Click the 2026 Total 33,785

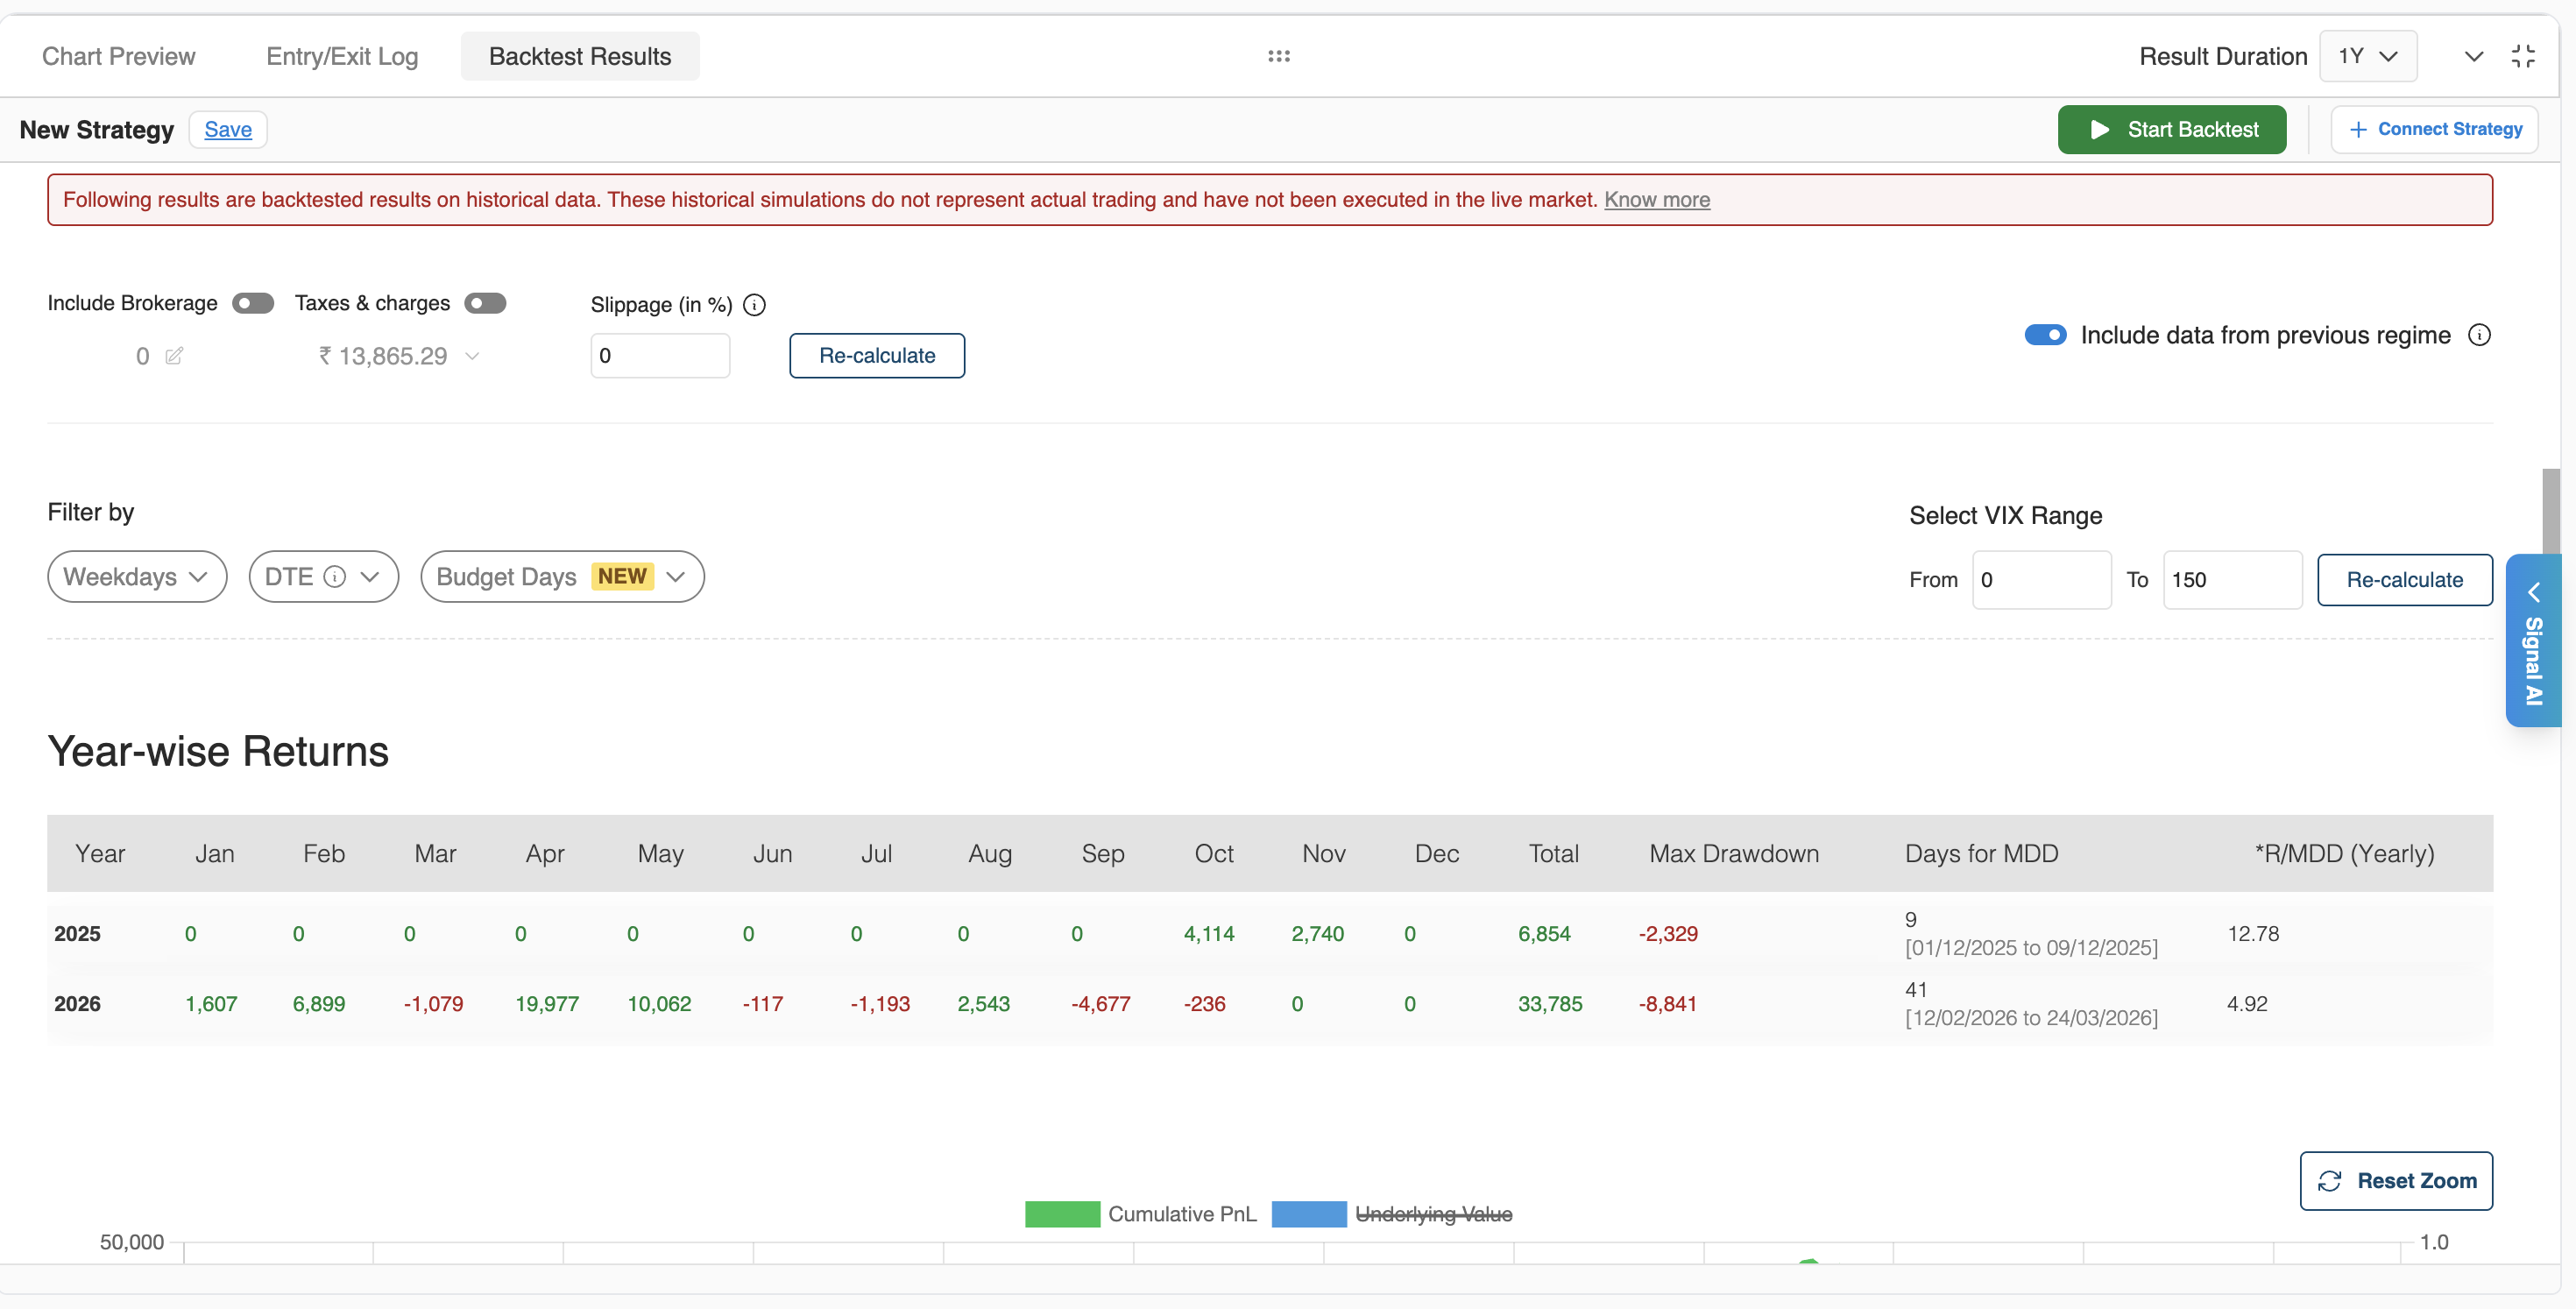click(1550, 1003)
